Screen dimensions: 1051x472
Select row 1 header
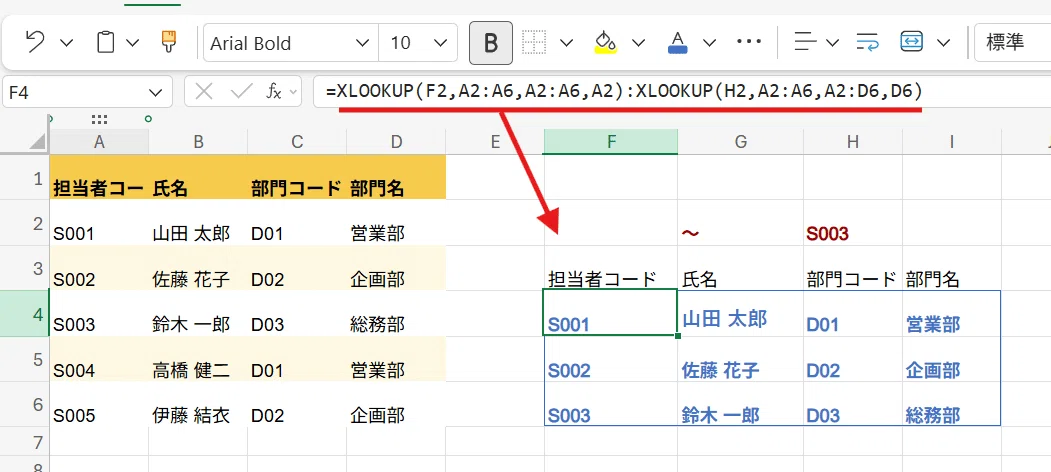(x=24, y=177)
